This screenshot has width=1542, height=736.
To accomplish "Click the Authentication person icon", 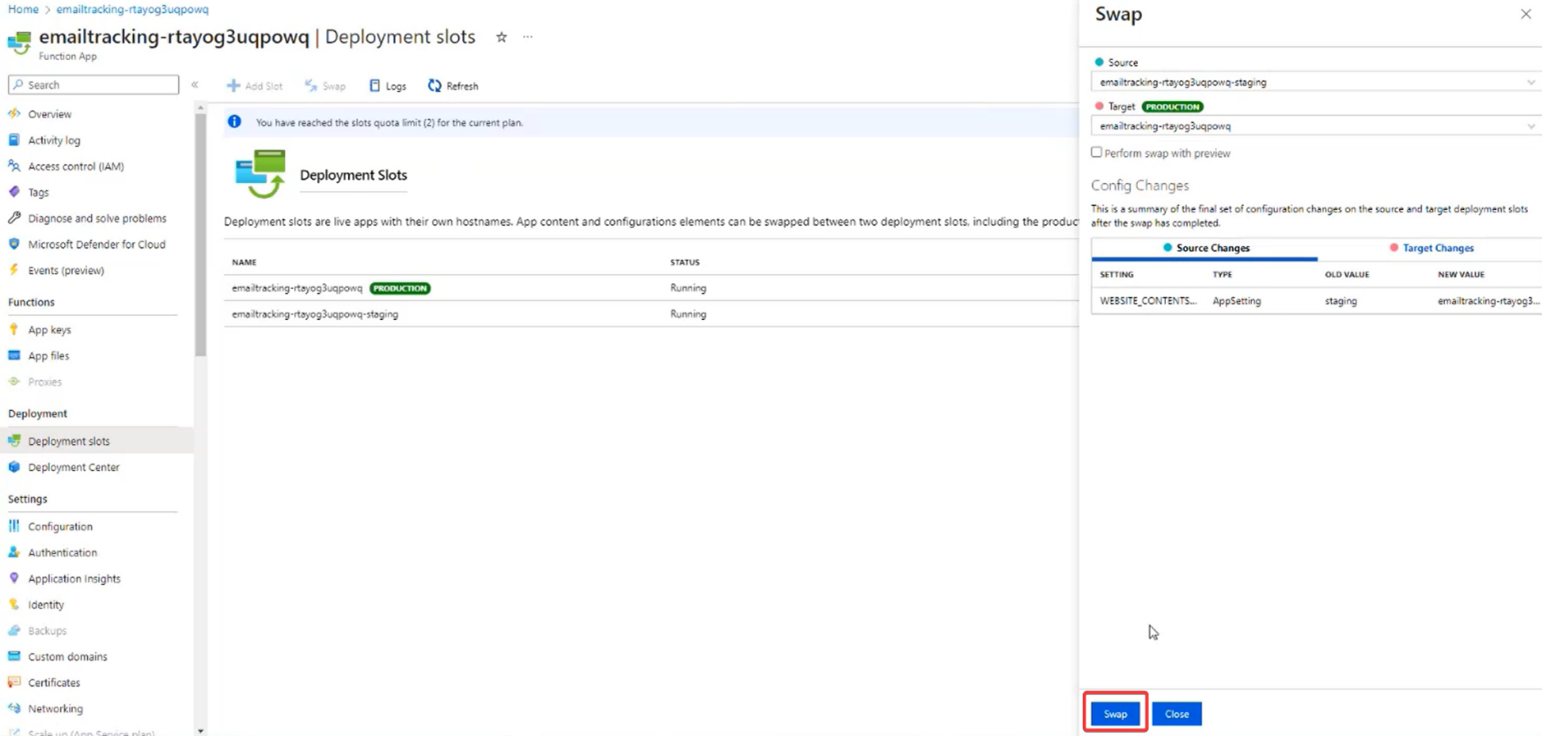I will [x=14, y=552].
